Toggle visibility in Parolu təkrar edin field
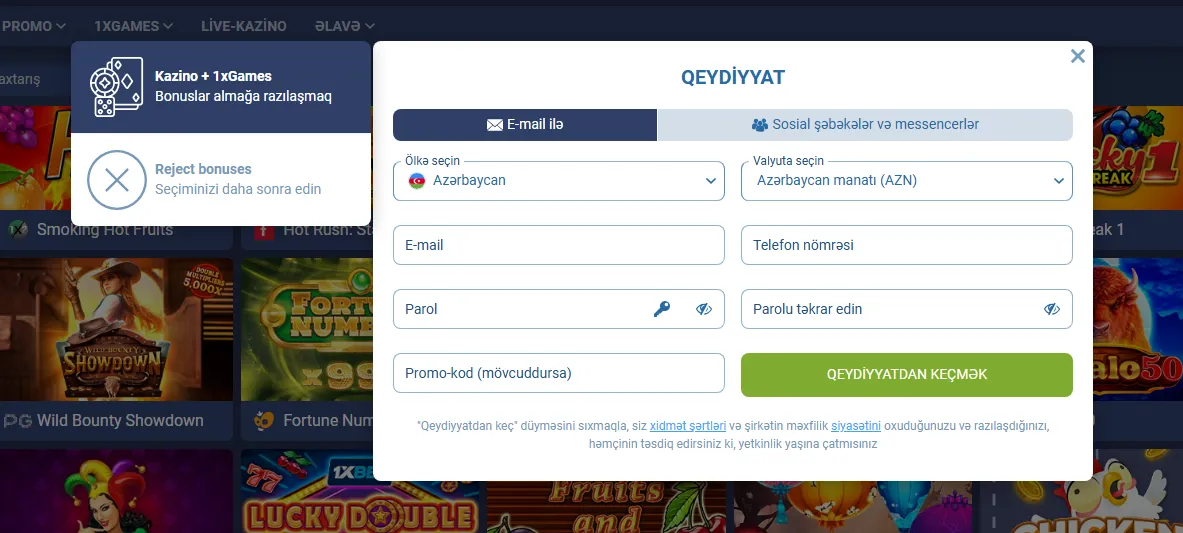Screen dimensions: 1183x533 pyautogui.click(x=1052, y=309)
